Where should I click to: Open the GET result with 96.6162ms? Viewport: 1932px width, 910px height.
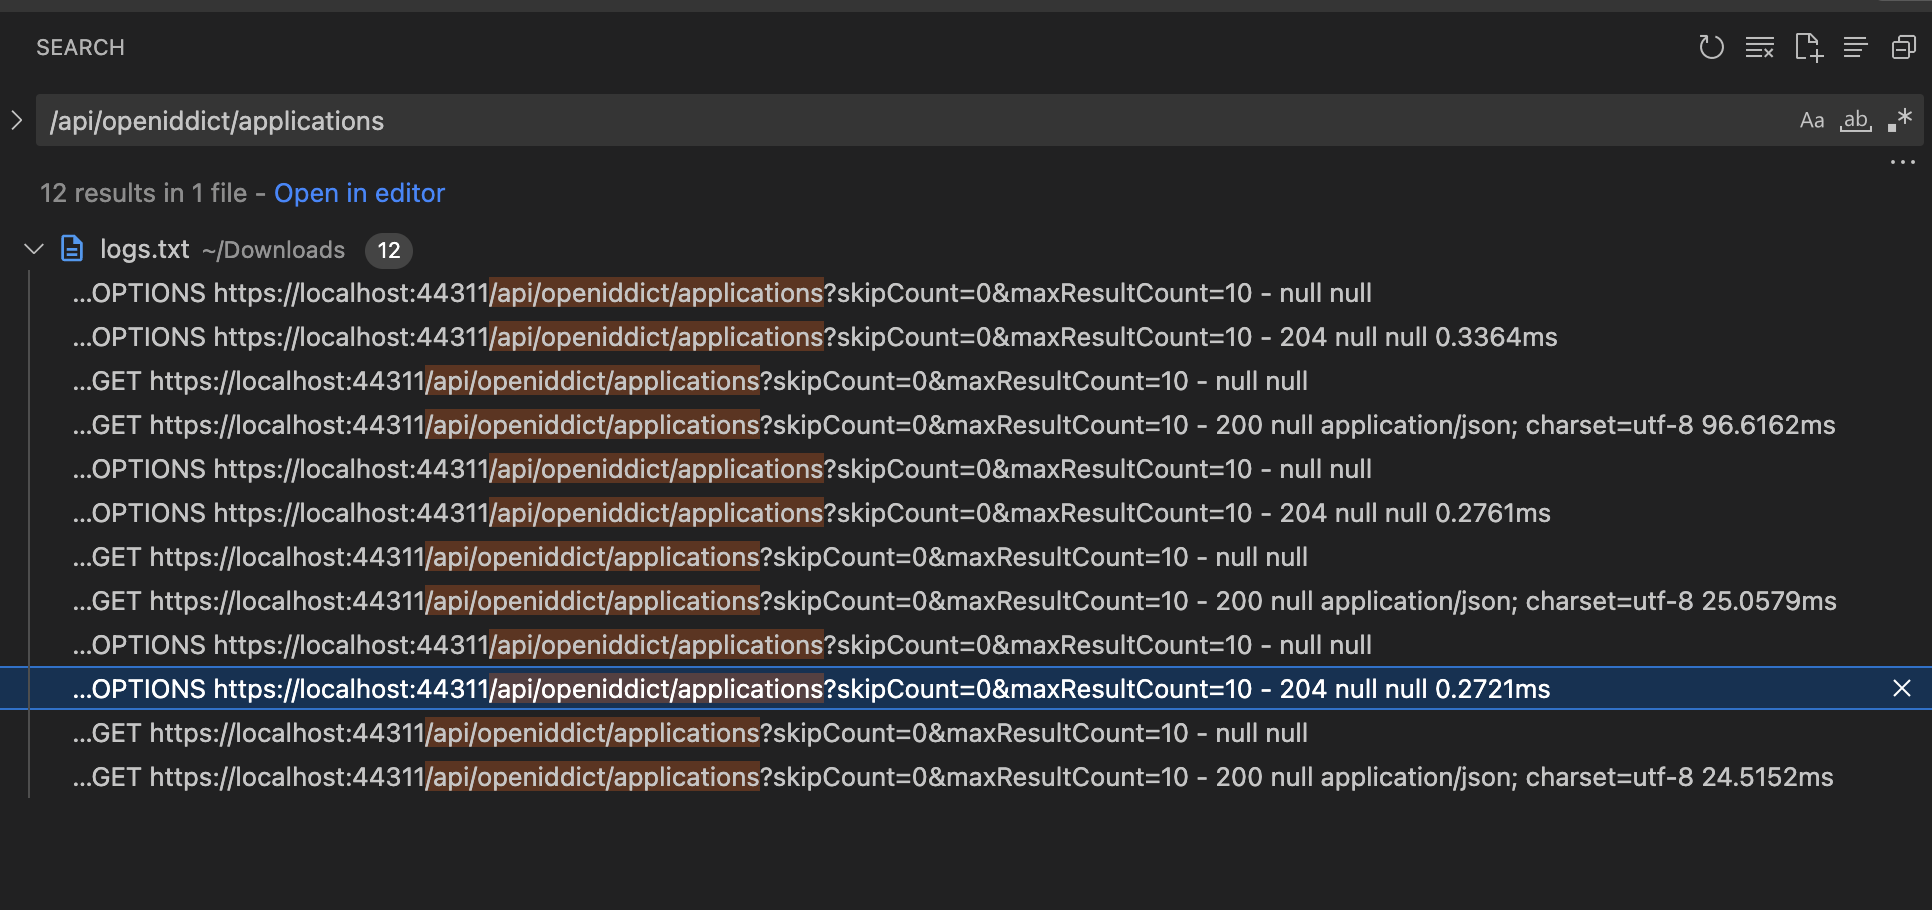pyautogui.click(x=950, y=425)
